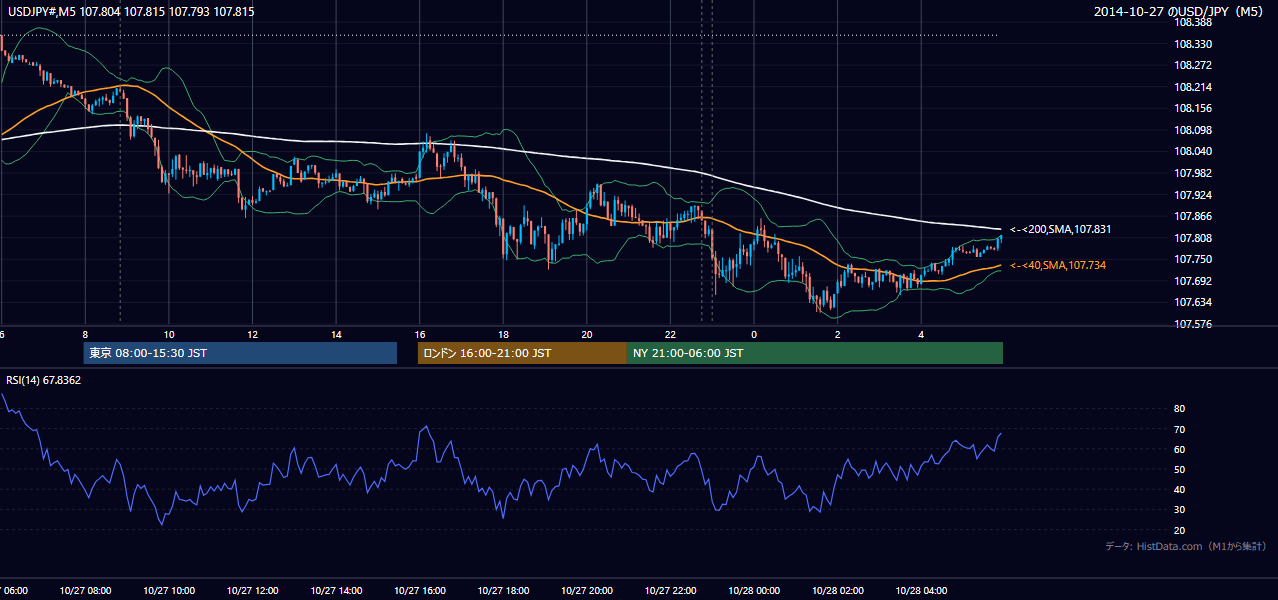1278x600 pixels.
Task: Click price axis value 107.866
Action: pos(1193,216)
